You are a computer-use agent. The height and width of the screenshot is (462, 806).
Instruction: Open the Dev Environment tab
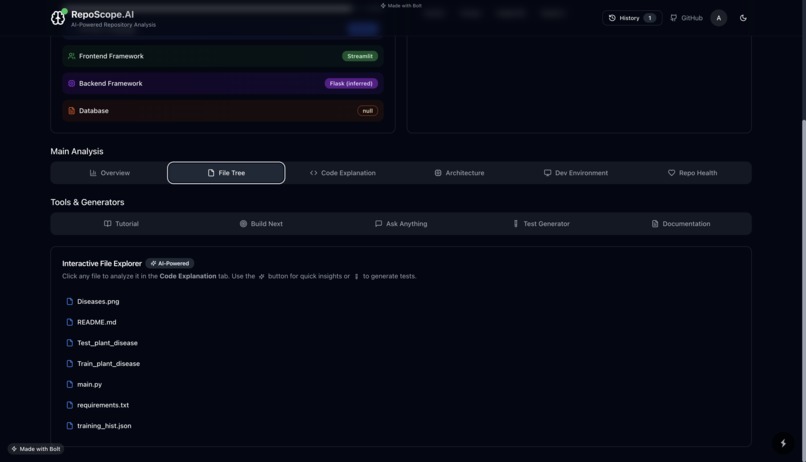[x=576, y=173]
